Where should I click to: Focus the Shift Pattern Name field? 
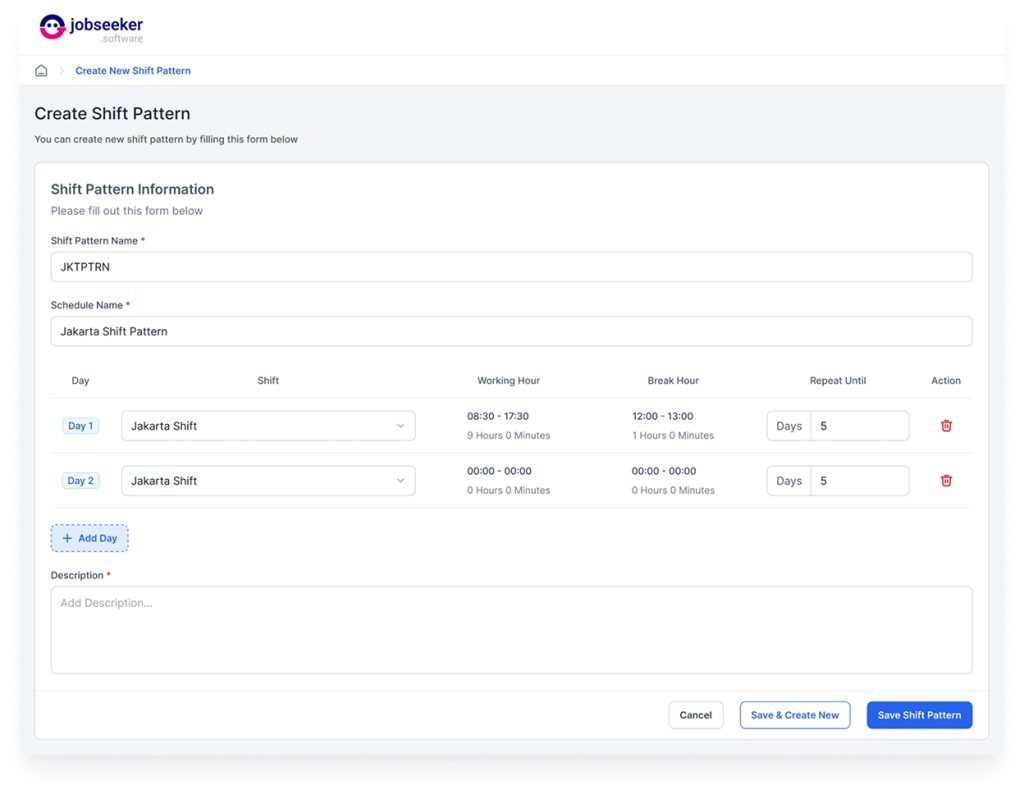point(511,267)
